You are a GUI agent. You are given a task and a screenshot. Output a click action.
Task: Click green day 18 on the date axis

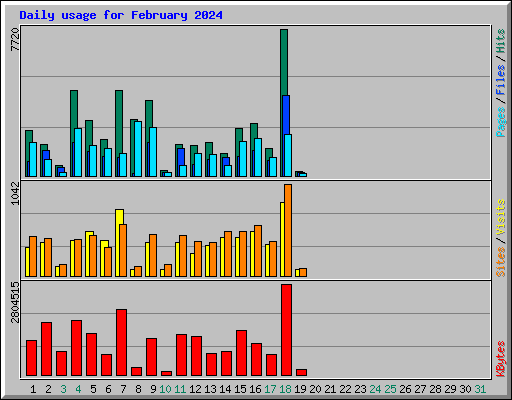(x=285, y=389)
